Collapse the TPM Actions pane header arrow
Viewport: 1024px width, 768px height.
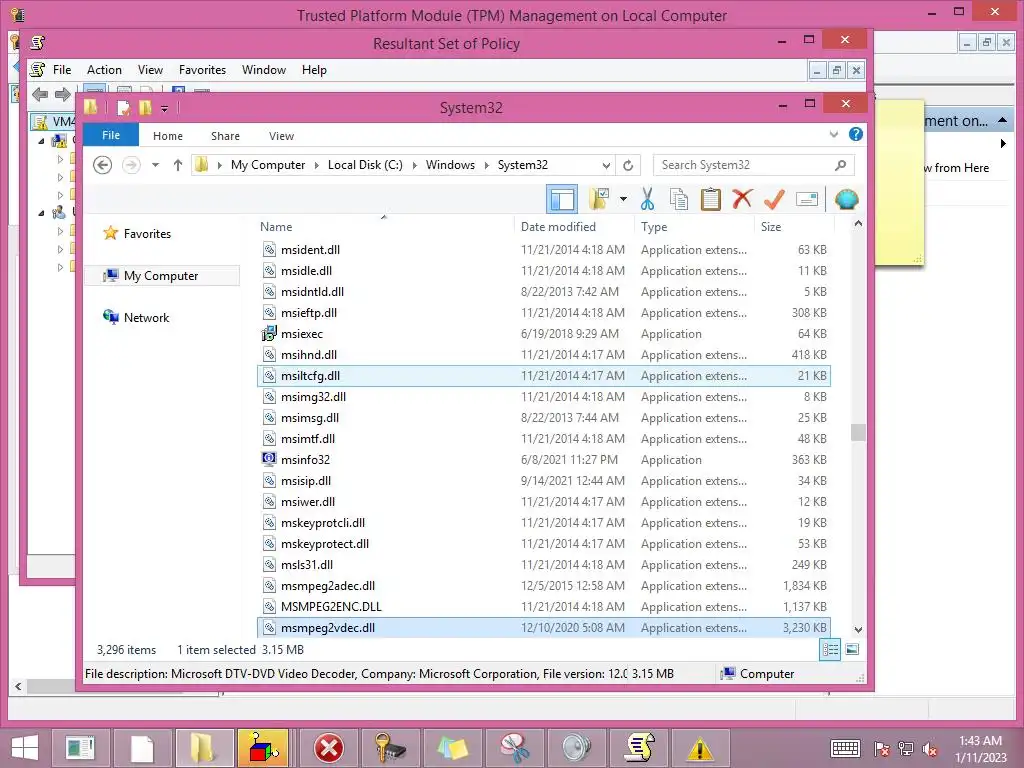pyautogui.click(x=1002, y=121)
